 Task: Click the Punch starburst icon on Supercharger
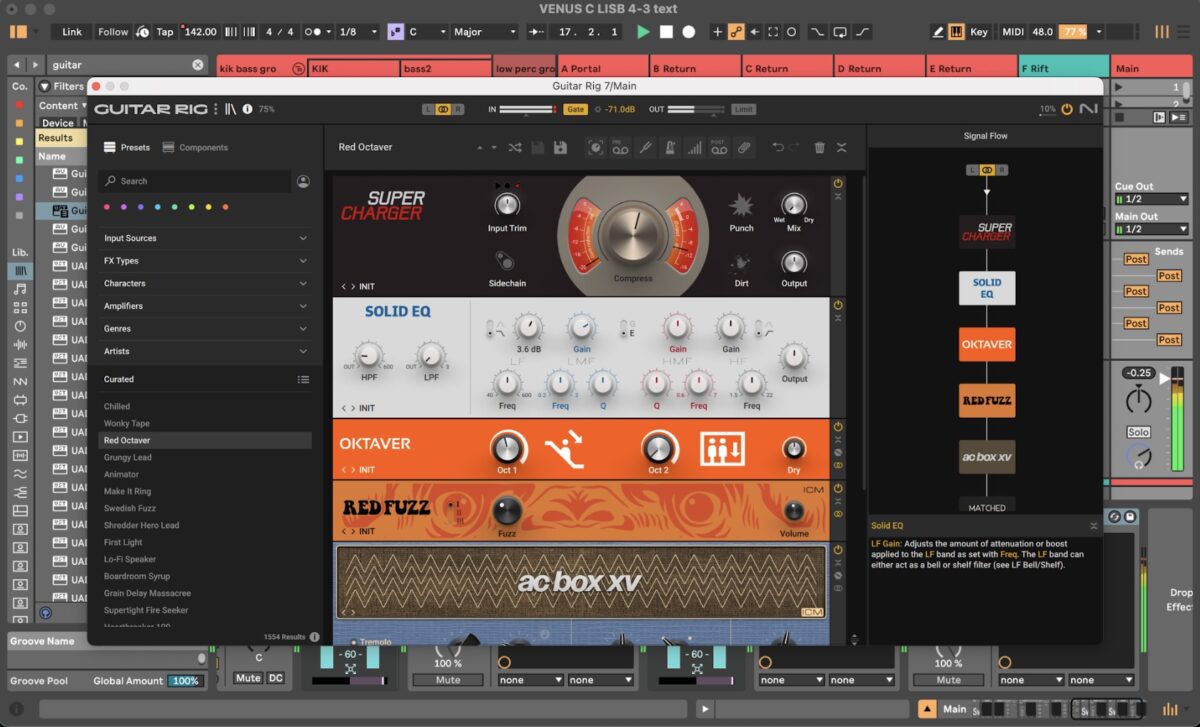point(741,206)
